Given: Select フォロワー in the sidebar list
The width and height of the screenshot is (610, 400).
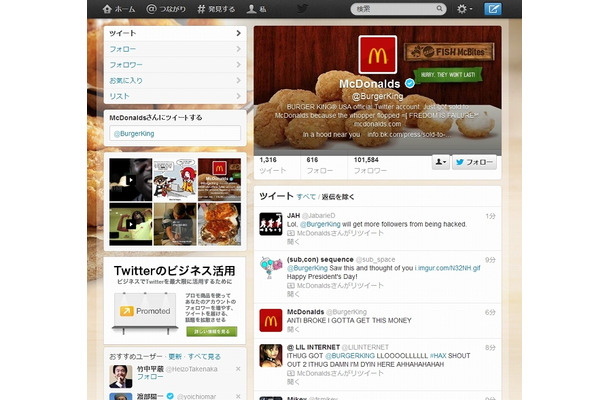Looking at the screenshot, I should coord(175,65).
